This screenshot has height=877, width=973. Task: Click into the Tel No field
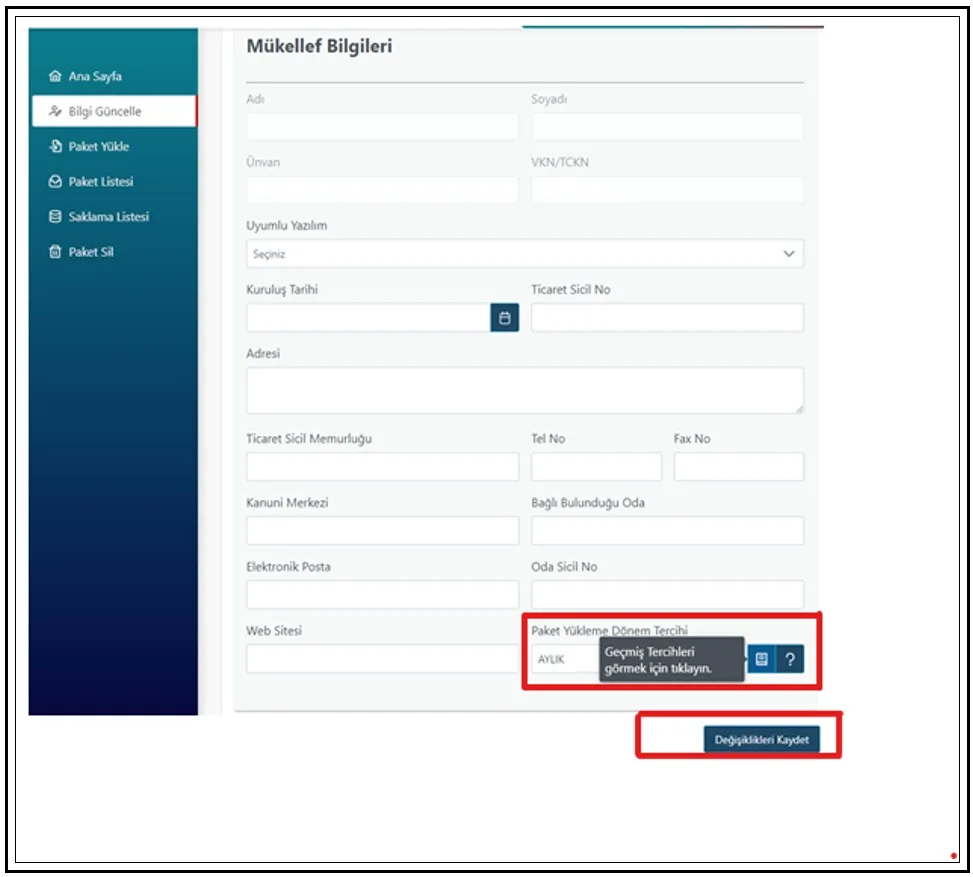click(x=596, y=467)
